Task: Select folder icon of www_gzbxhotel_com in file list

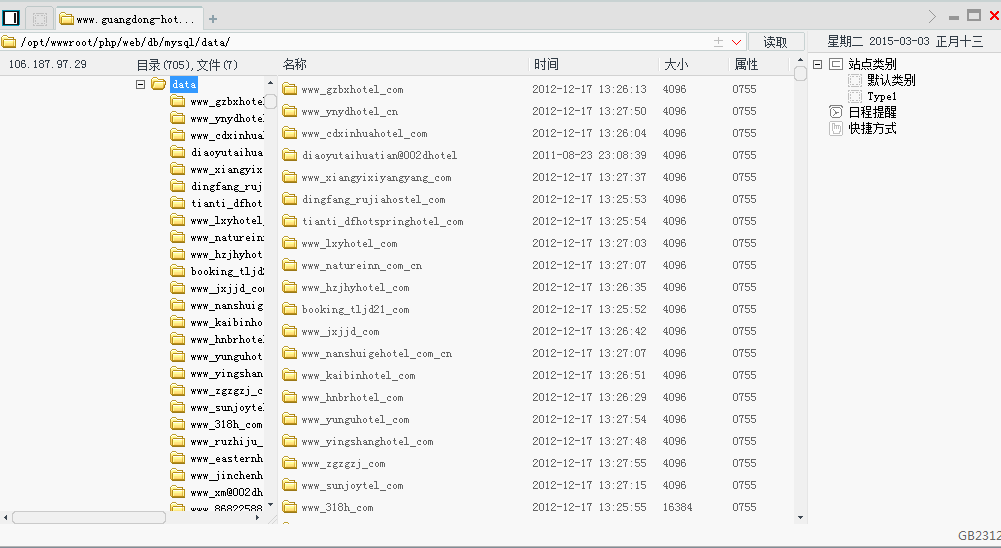Action: (290, 89)
